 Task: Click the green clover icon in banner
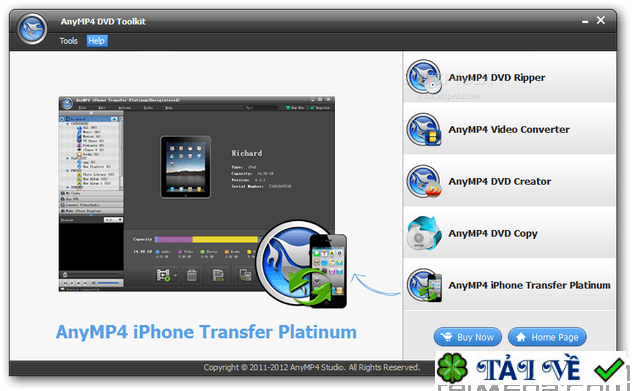pos(452,368)
